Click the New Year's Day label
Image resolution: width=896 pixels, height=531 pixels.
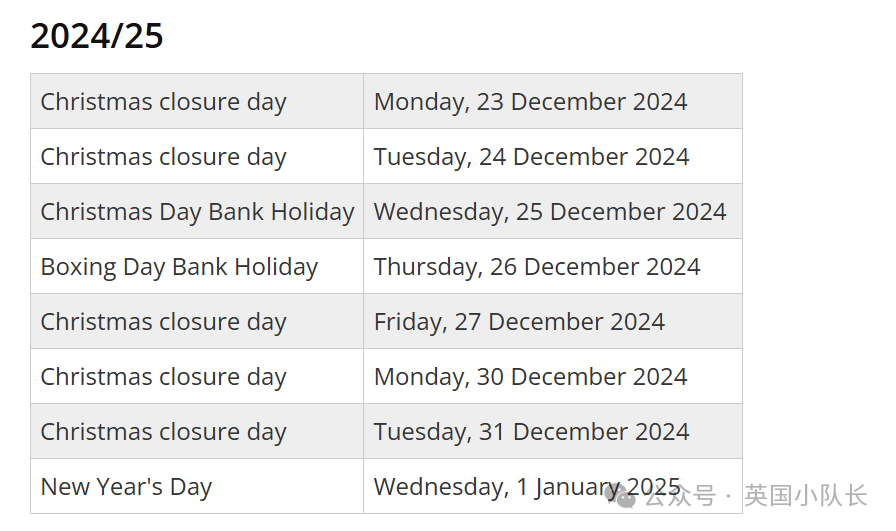click(x=126, y=487)
